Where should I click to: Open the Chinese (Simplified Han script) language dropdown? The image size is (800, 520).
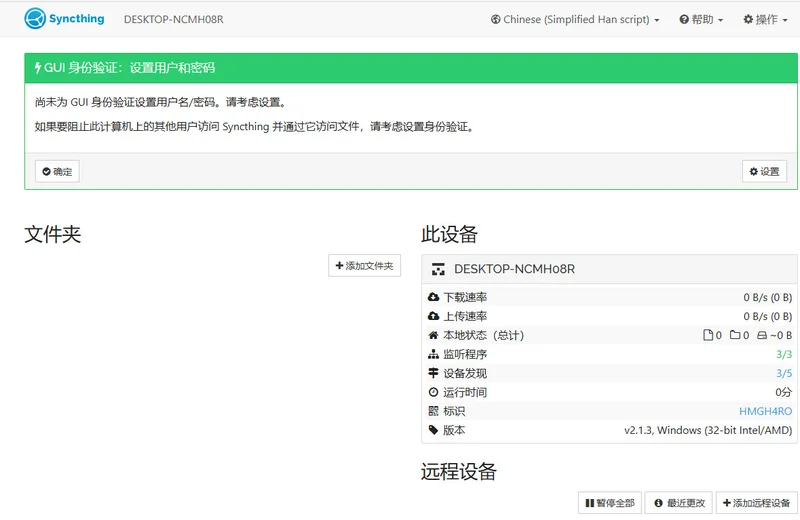(x=575, y=19)
